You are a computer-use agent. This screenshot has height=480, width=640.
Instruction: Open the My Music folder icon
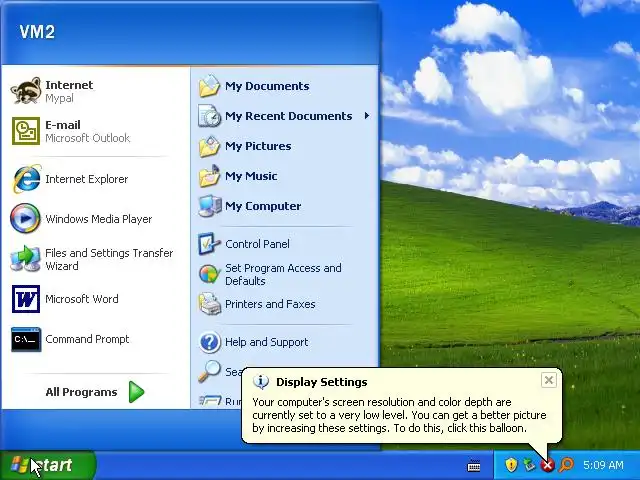click(209, 176)
